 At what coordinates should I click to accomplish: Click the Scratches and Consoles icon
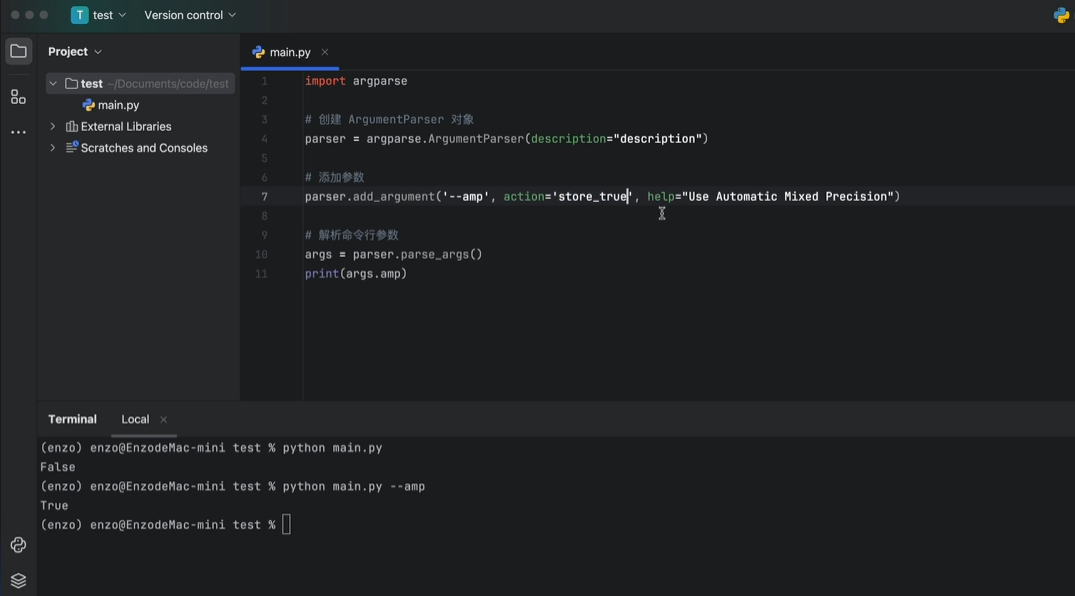click(71, 147)
